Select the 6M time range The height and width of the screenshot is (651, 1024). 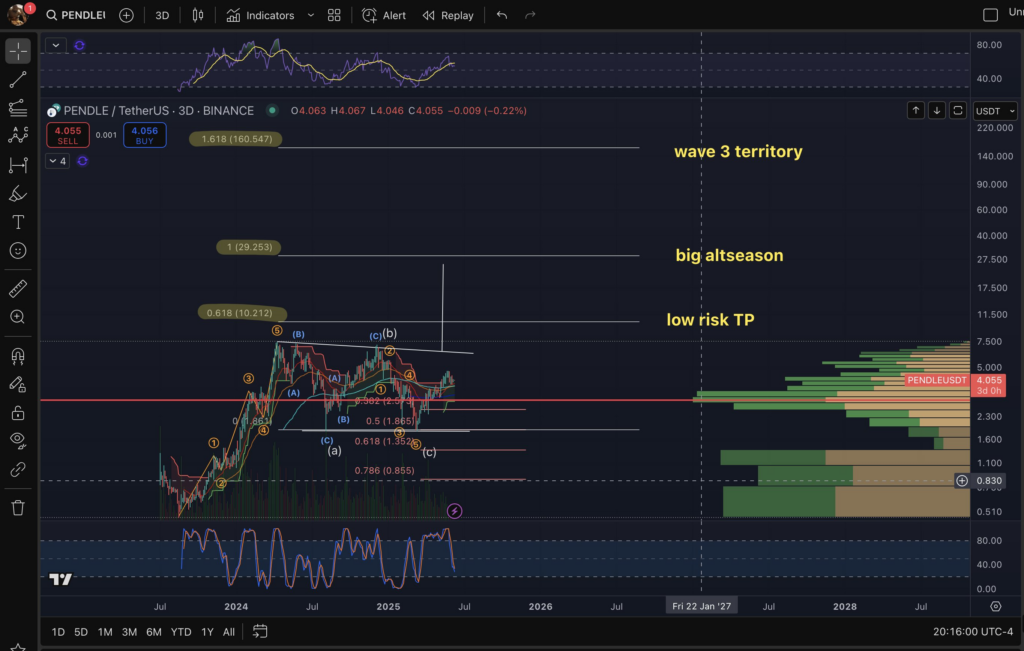pos(153,631)
